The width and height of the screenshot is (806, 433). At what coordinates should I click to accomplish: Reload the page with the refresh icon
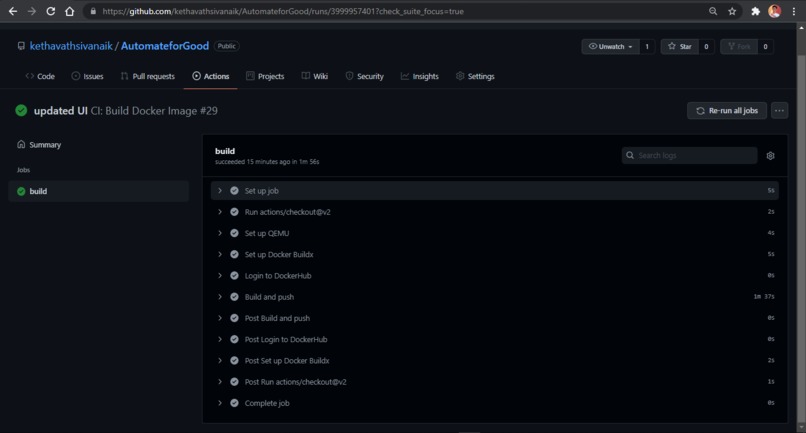(50, 11)
